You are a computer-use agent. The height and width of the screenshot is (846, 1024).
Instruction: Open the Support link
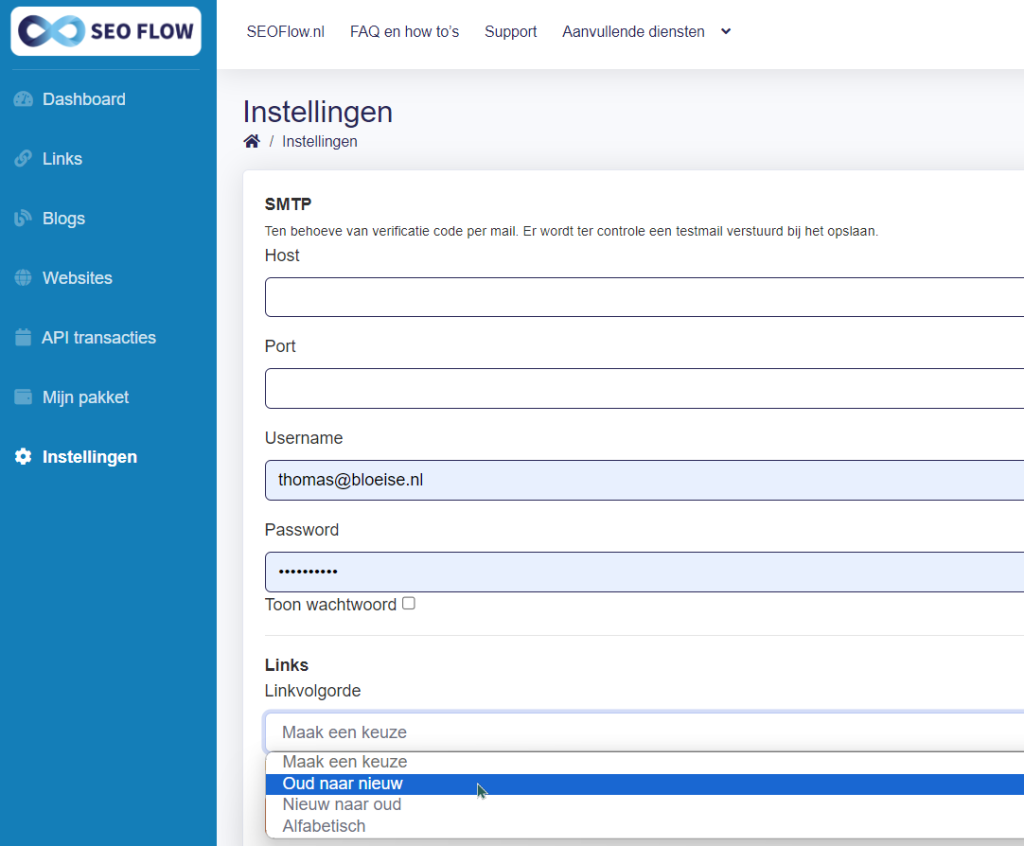click(511, 31)
